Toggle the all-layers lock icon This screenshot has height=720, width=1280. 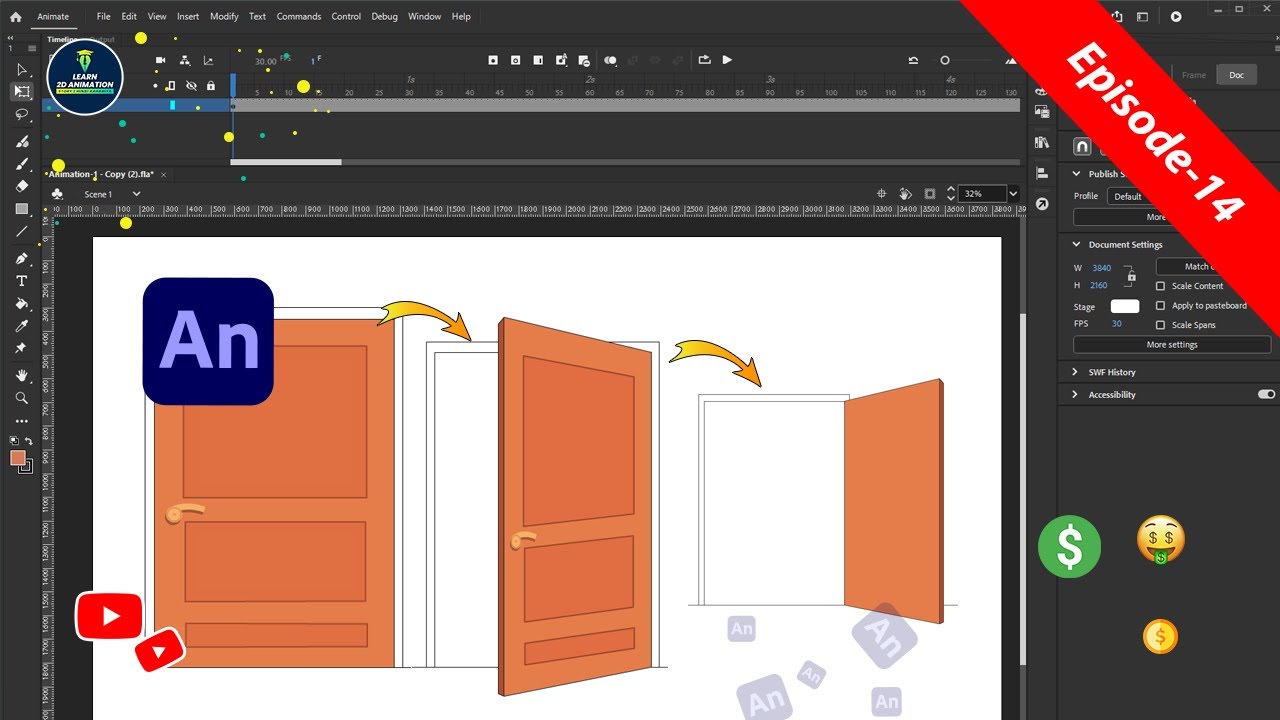coord(210,86)
